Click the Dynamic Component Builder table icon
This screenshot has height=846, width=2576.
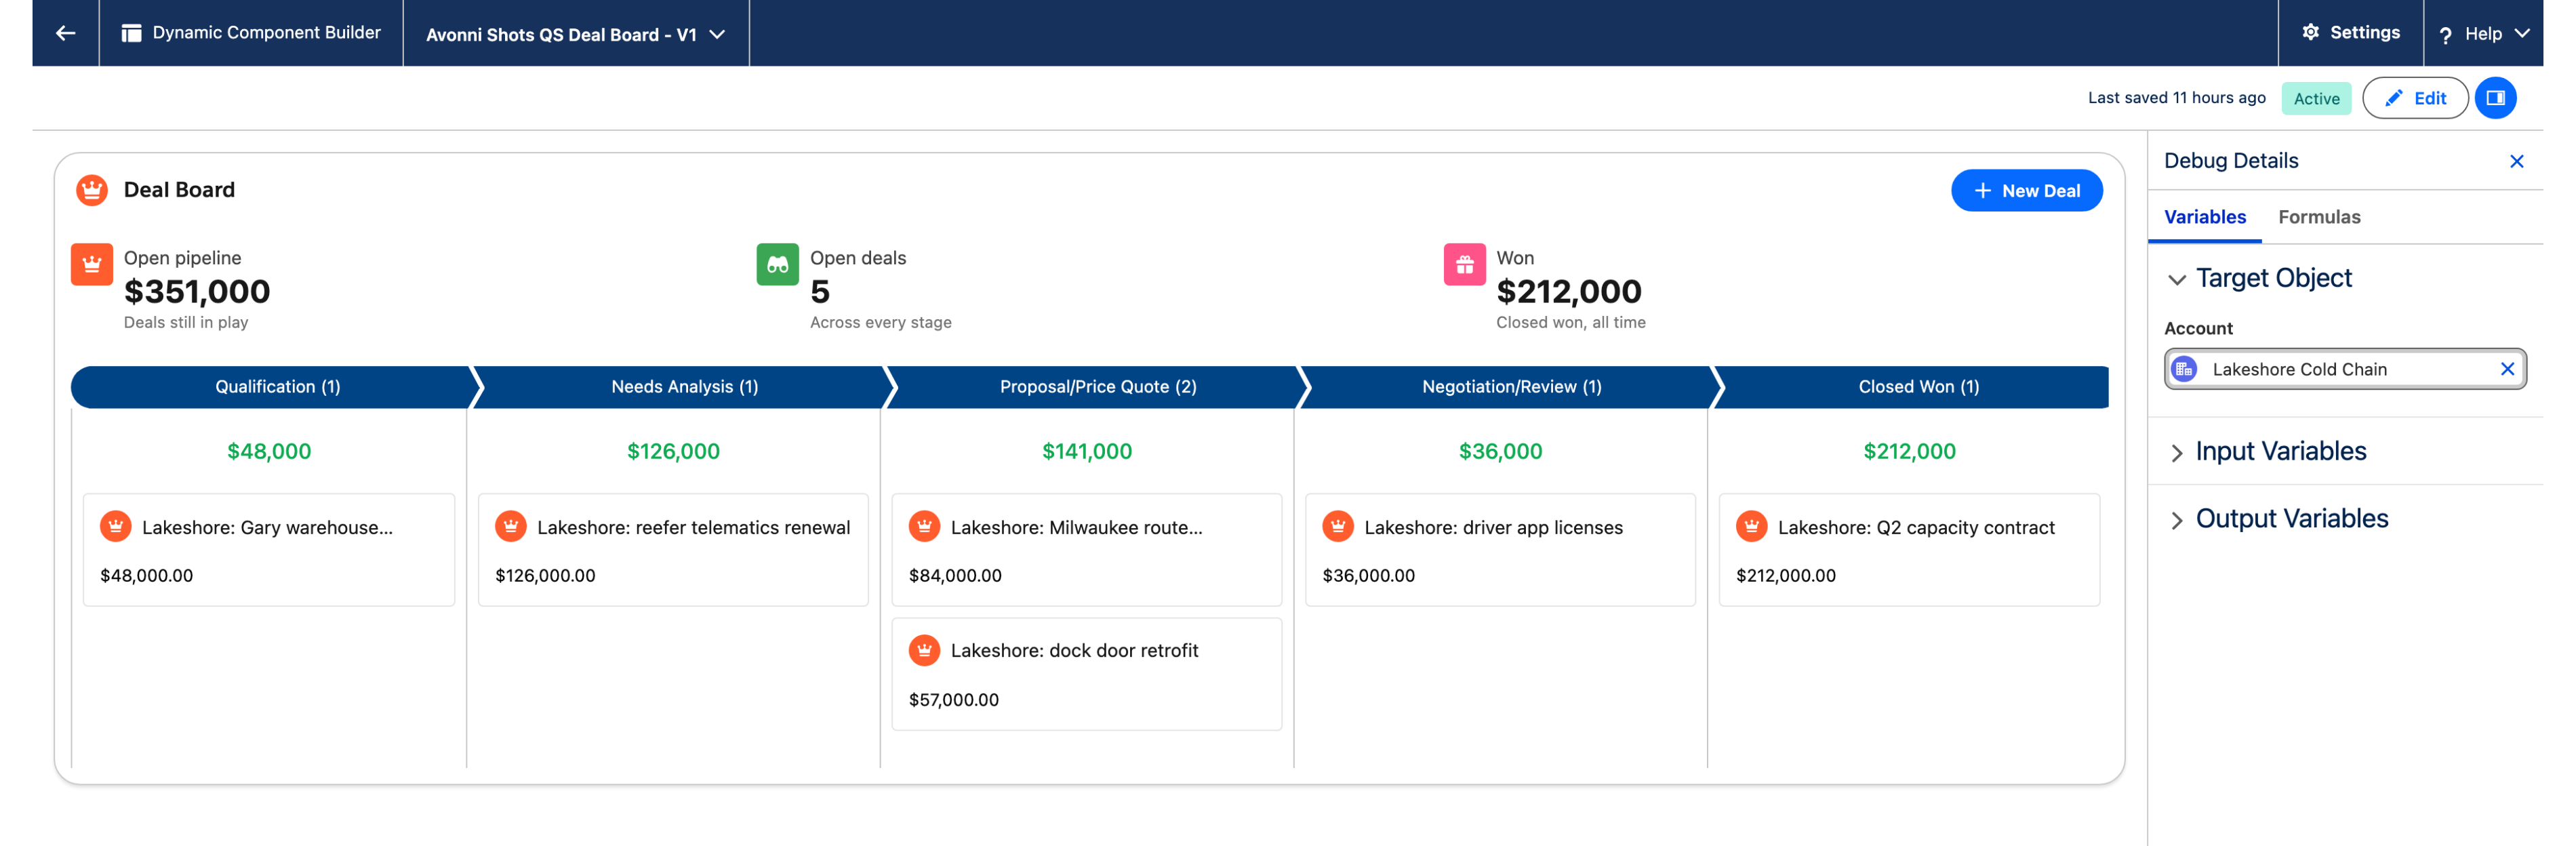(x=131, y=33)
